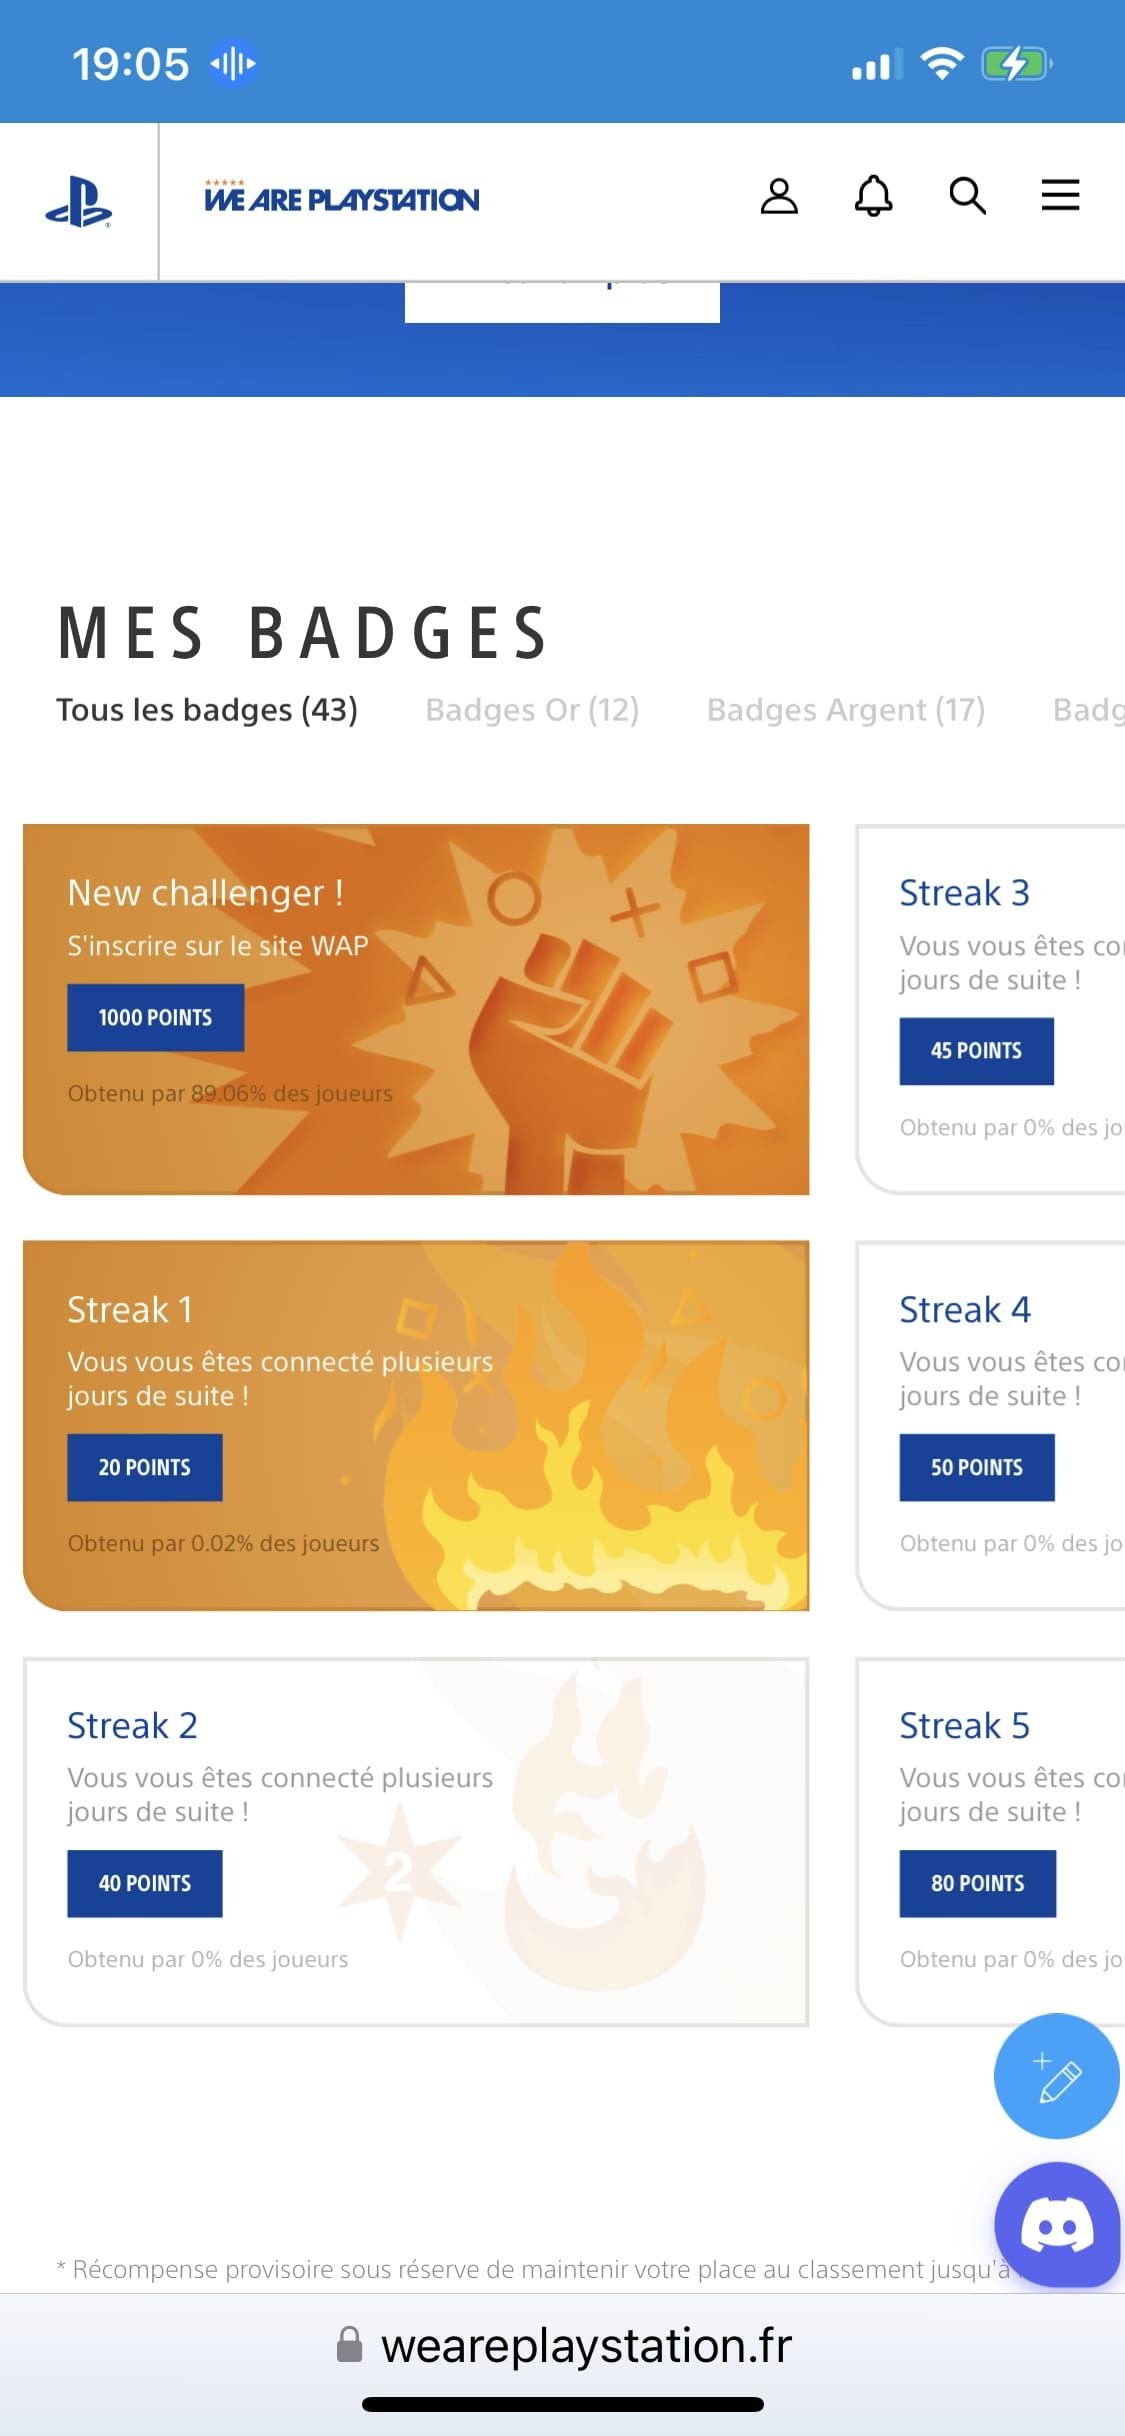Open the hamburger menu
Image resolution: width=1125 pixels, height=2436 pixels.
pos(1060,195)
